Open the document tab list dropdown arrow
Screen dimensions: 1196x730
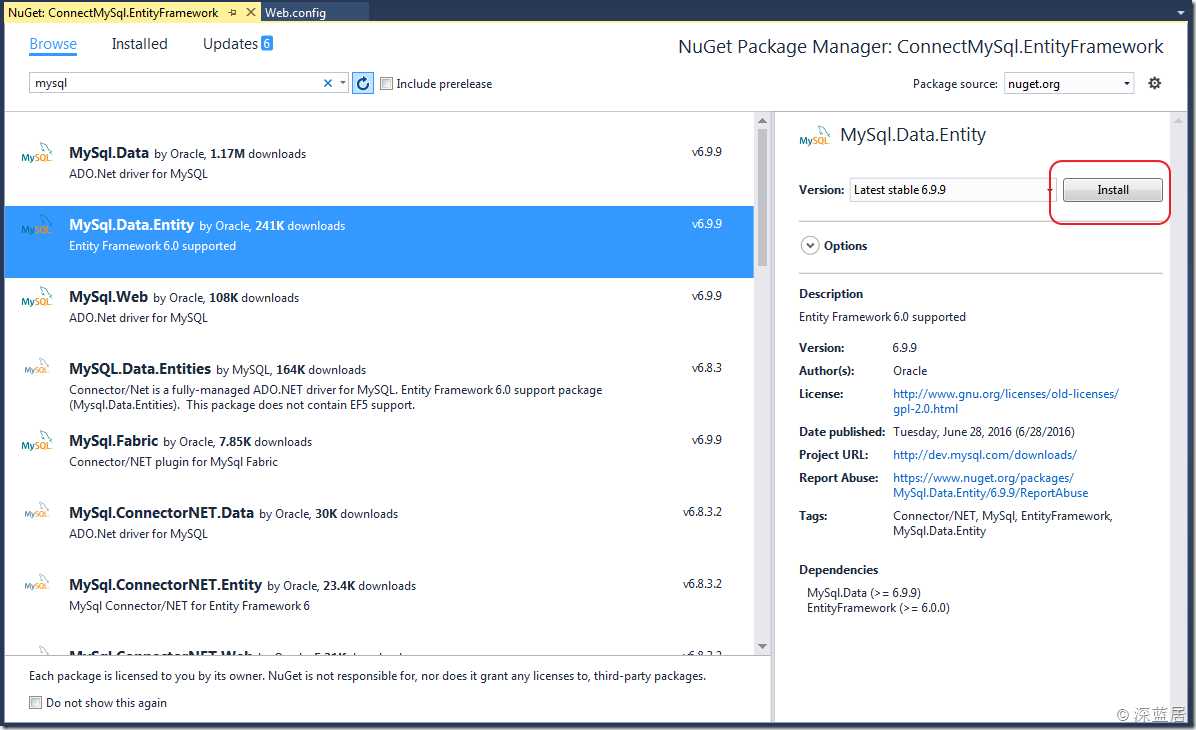(1181, 12)
